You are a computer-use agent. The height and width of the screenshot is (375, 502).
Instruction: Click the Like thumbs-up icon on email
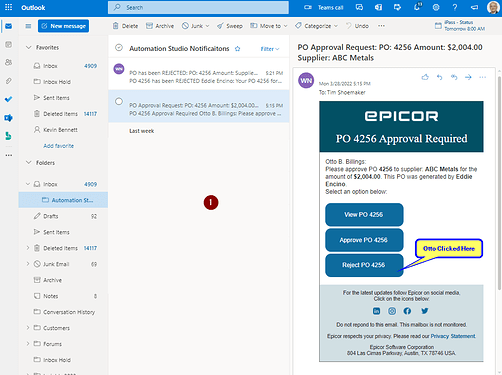425,77
